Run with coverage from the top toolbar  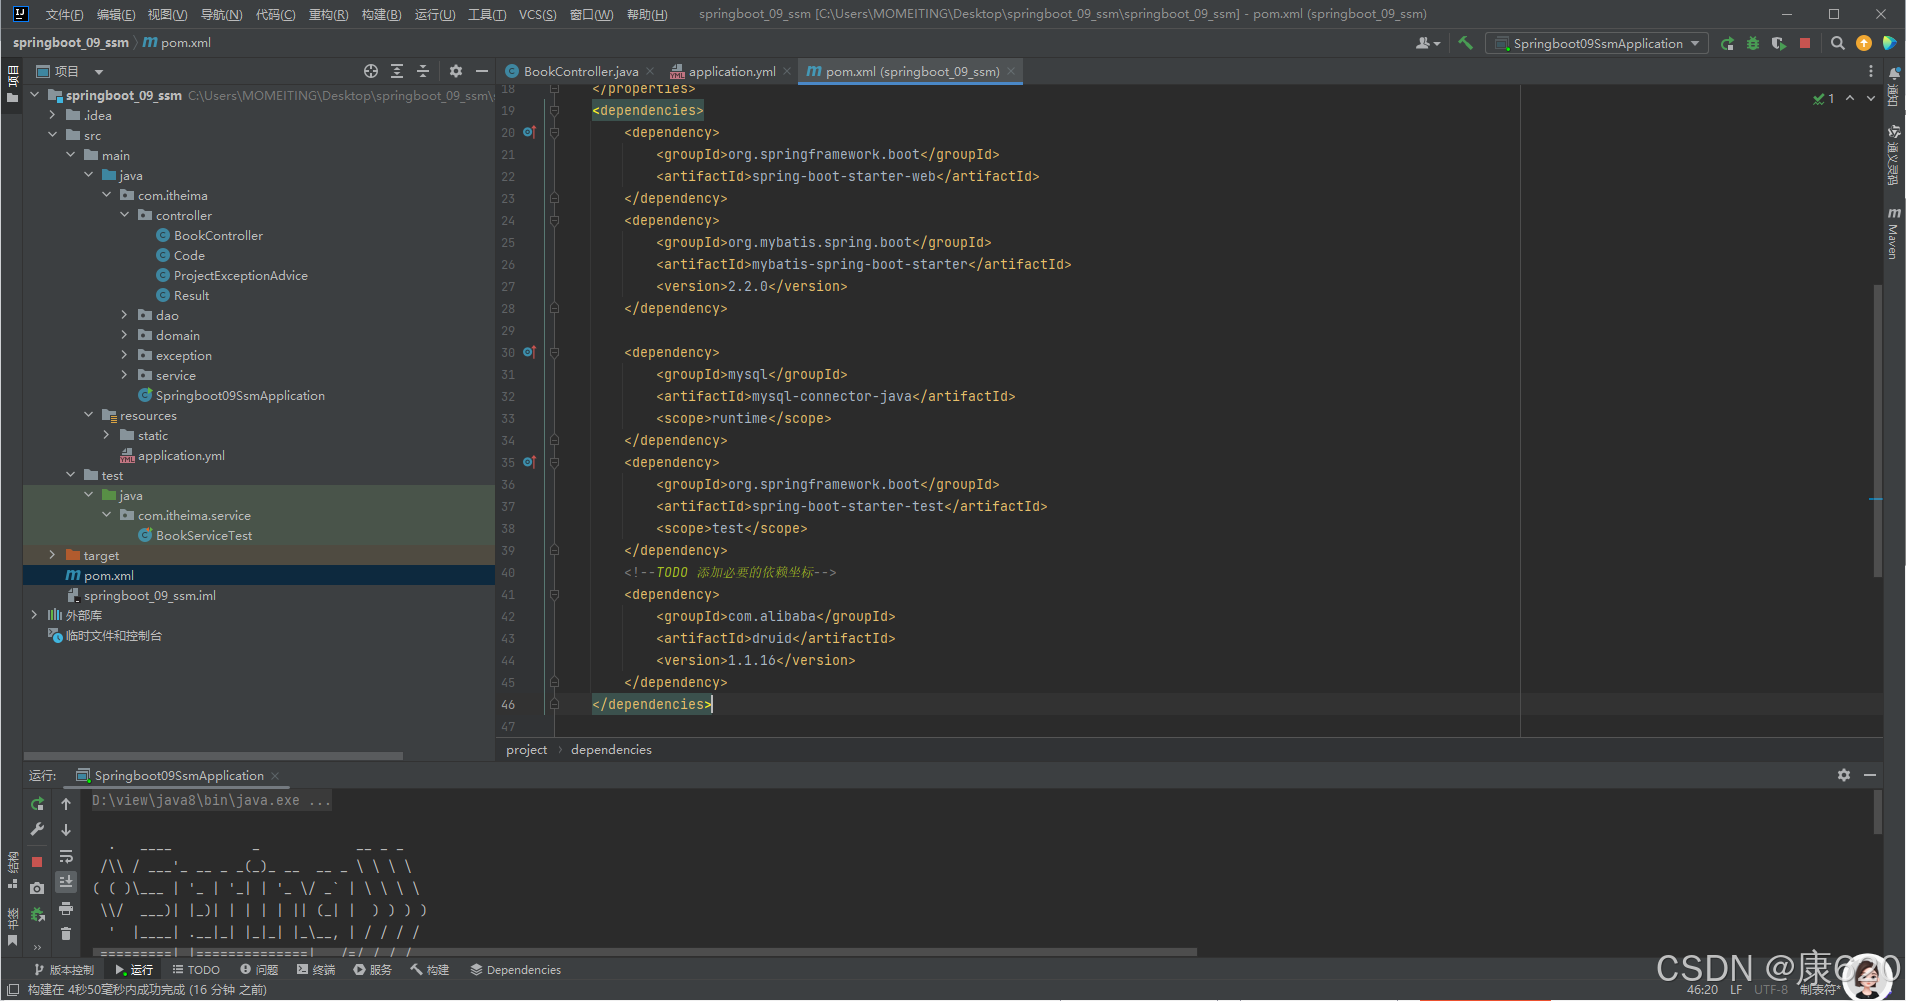pyautogui.click(x=1779, y=43)
